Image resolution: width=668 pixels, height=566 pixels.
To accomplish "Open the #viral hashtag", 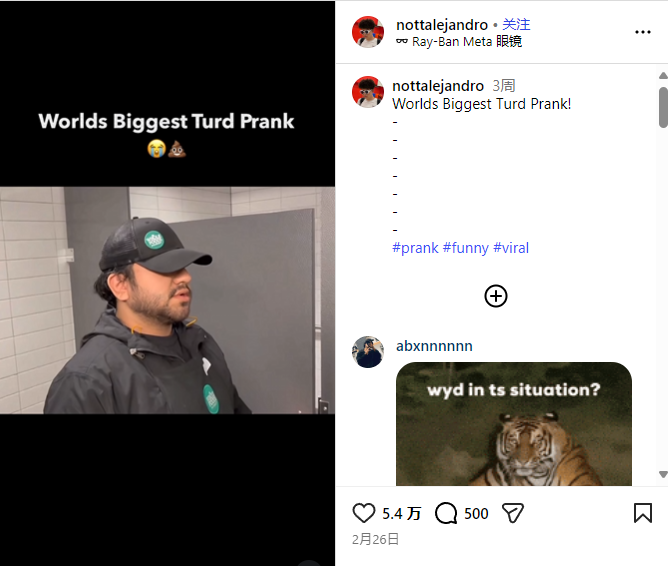I will pyautogui.click(x=511, y=248).
